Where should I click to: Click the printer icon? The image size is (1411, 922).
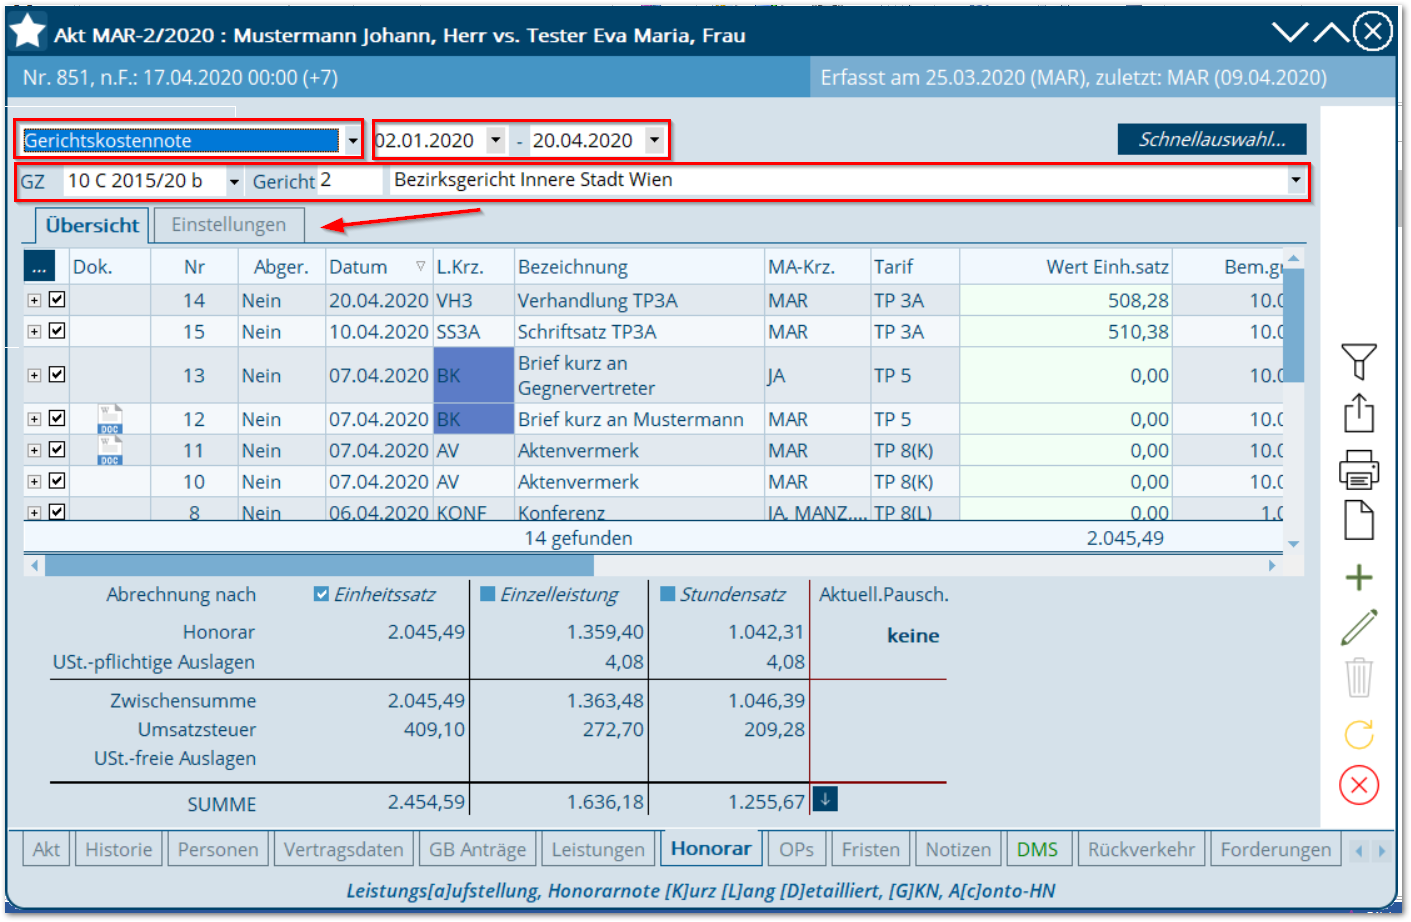pos(1358,468)
